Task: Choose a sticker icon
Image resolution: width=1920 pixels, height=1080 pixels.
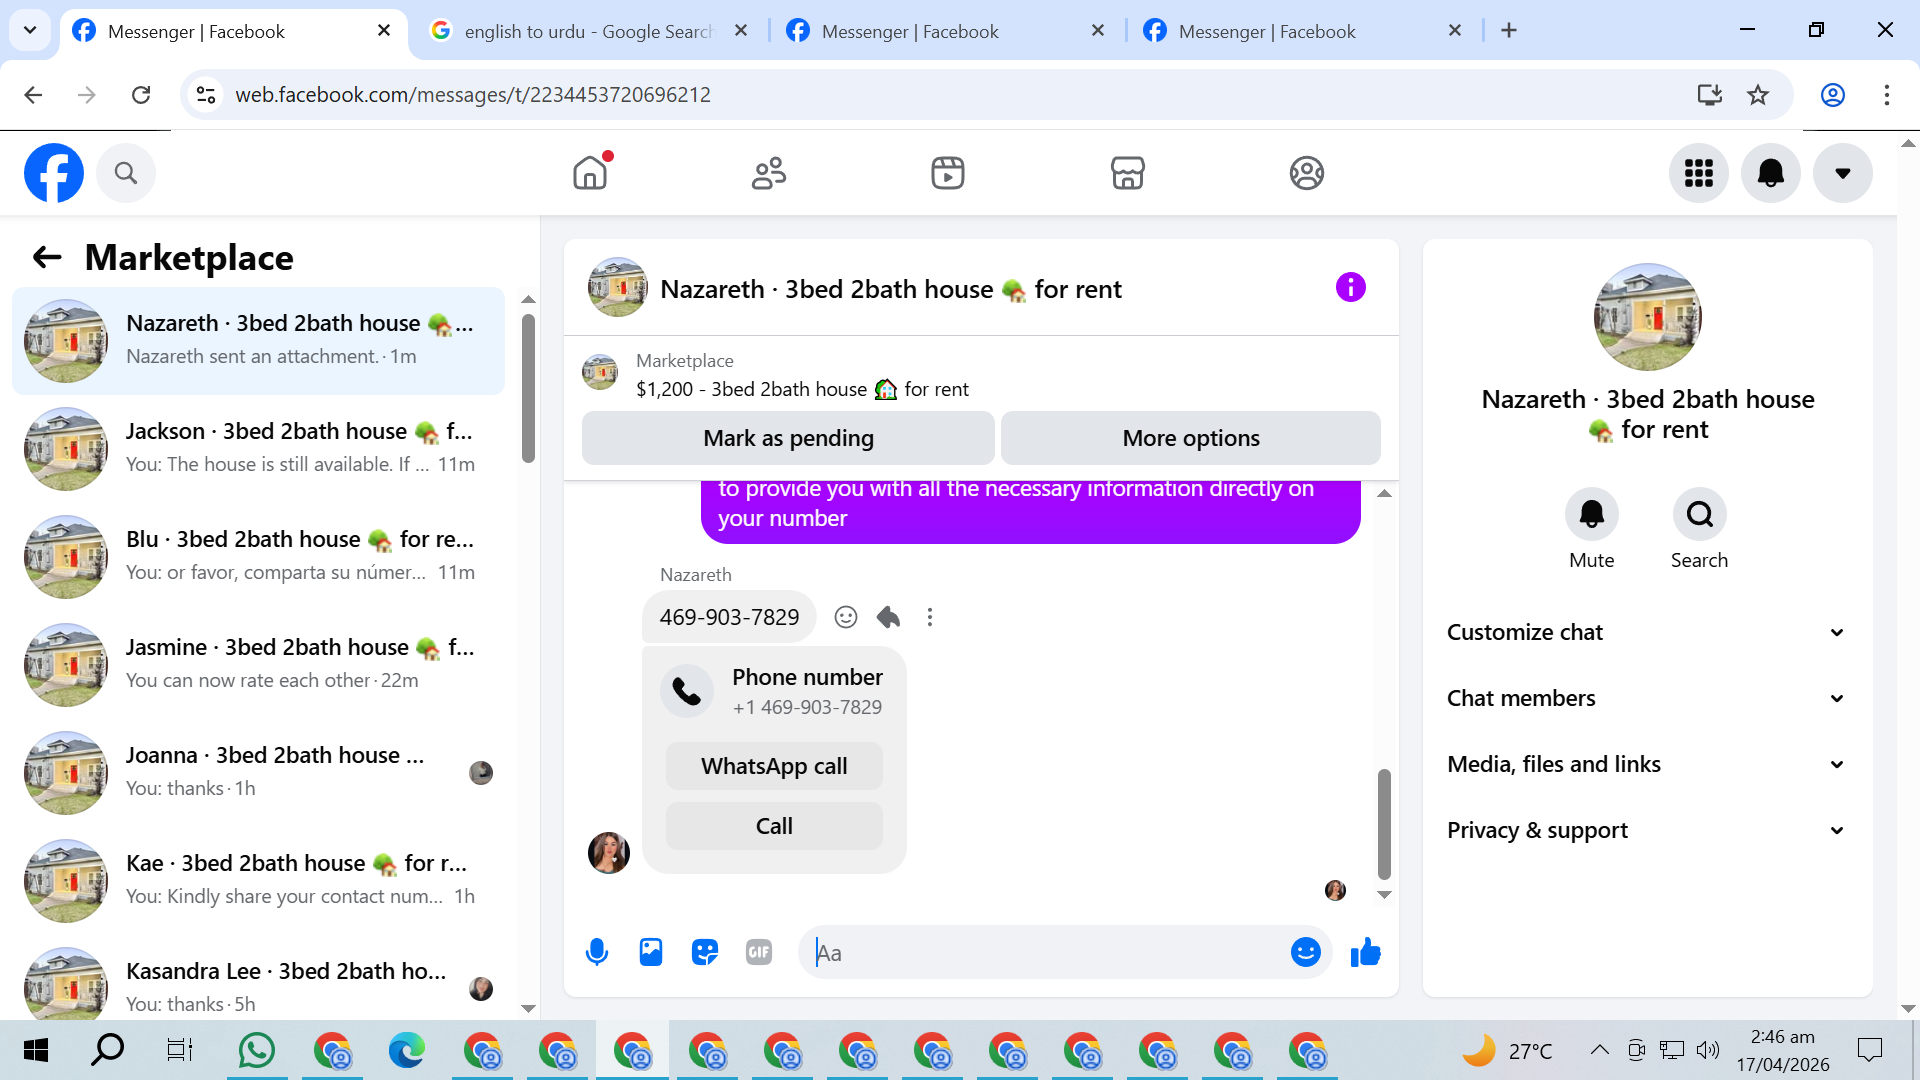Action: pos(705,952)
